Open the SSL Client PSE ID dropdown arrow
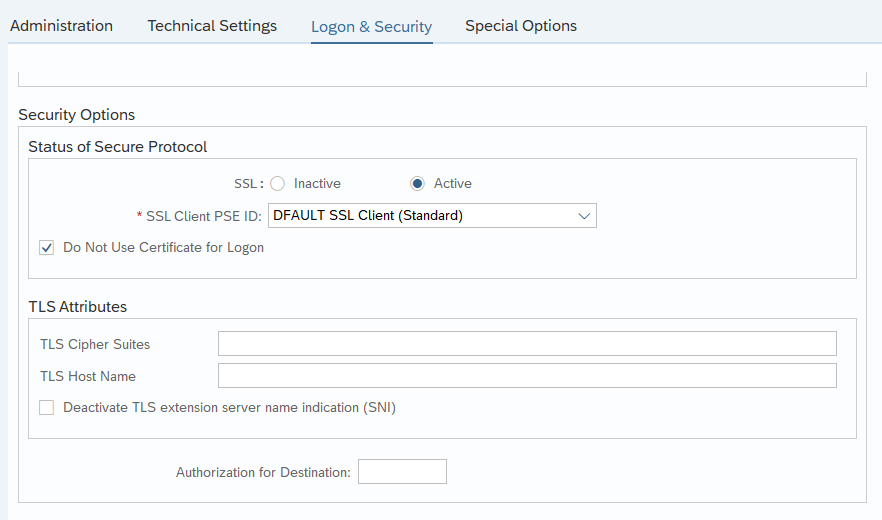This screenshot has height=520, width=882. pyautogui.click(x=584, y=216)
